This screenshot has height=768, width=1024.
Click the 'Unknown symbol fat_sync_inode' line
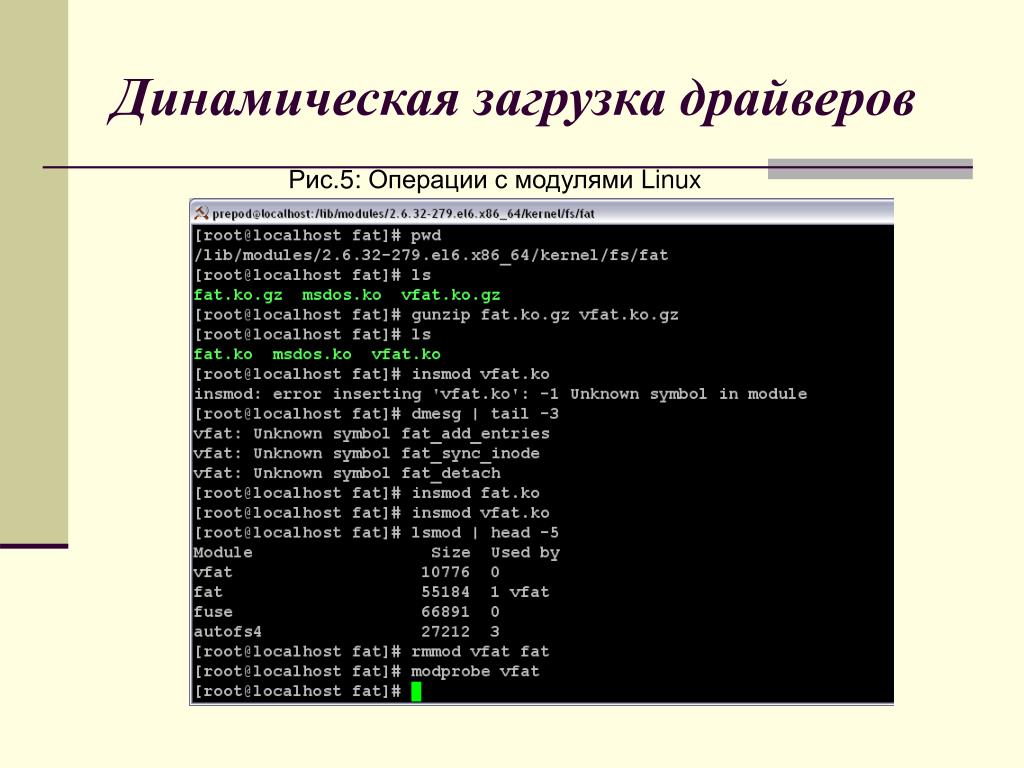click(366, 453)
